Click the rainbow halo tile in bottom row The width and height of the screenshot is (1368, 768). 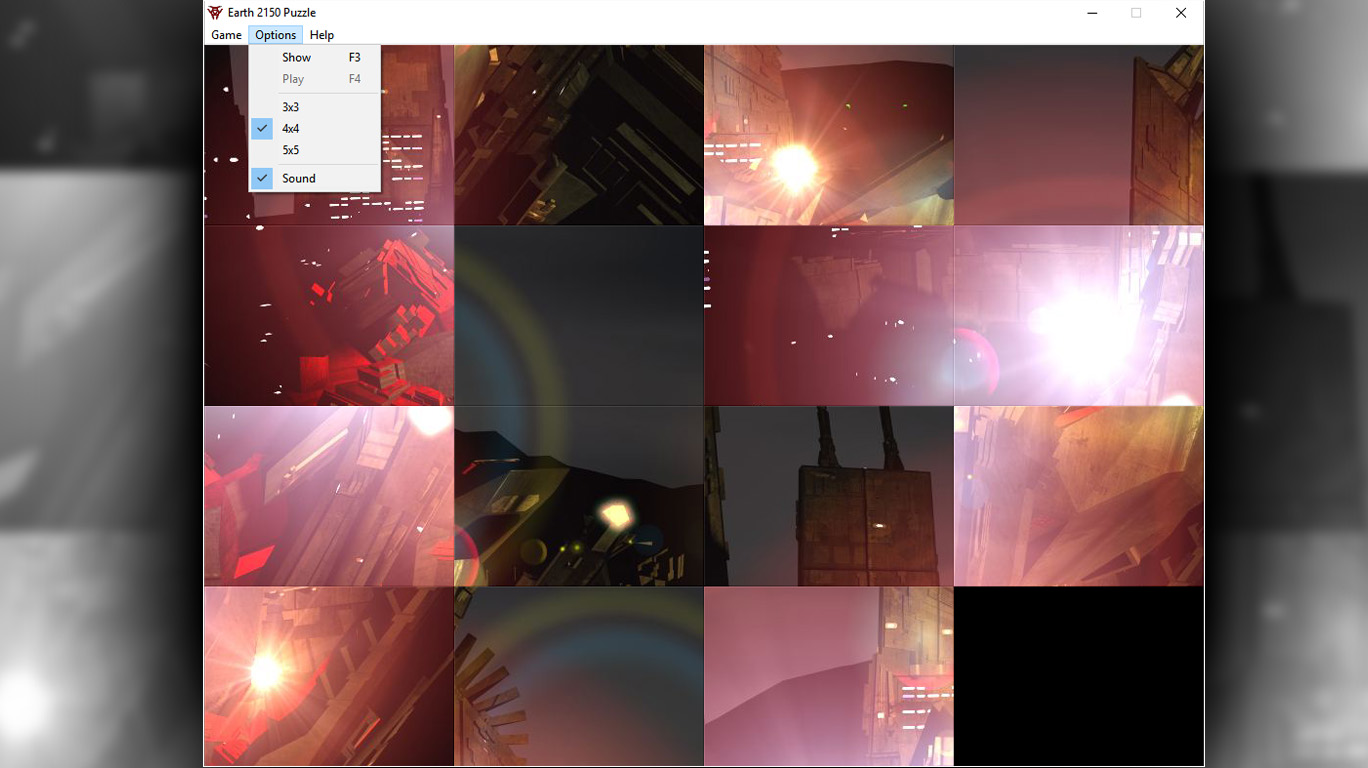[578, 676]
